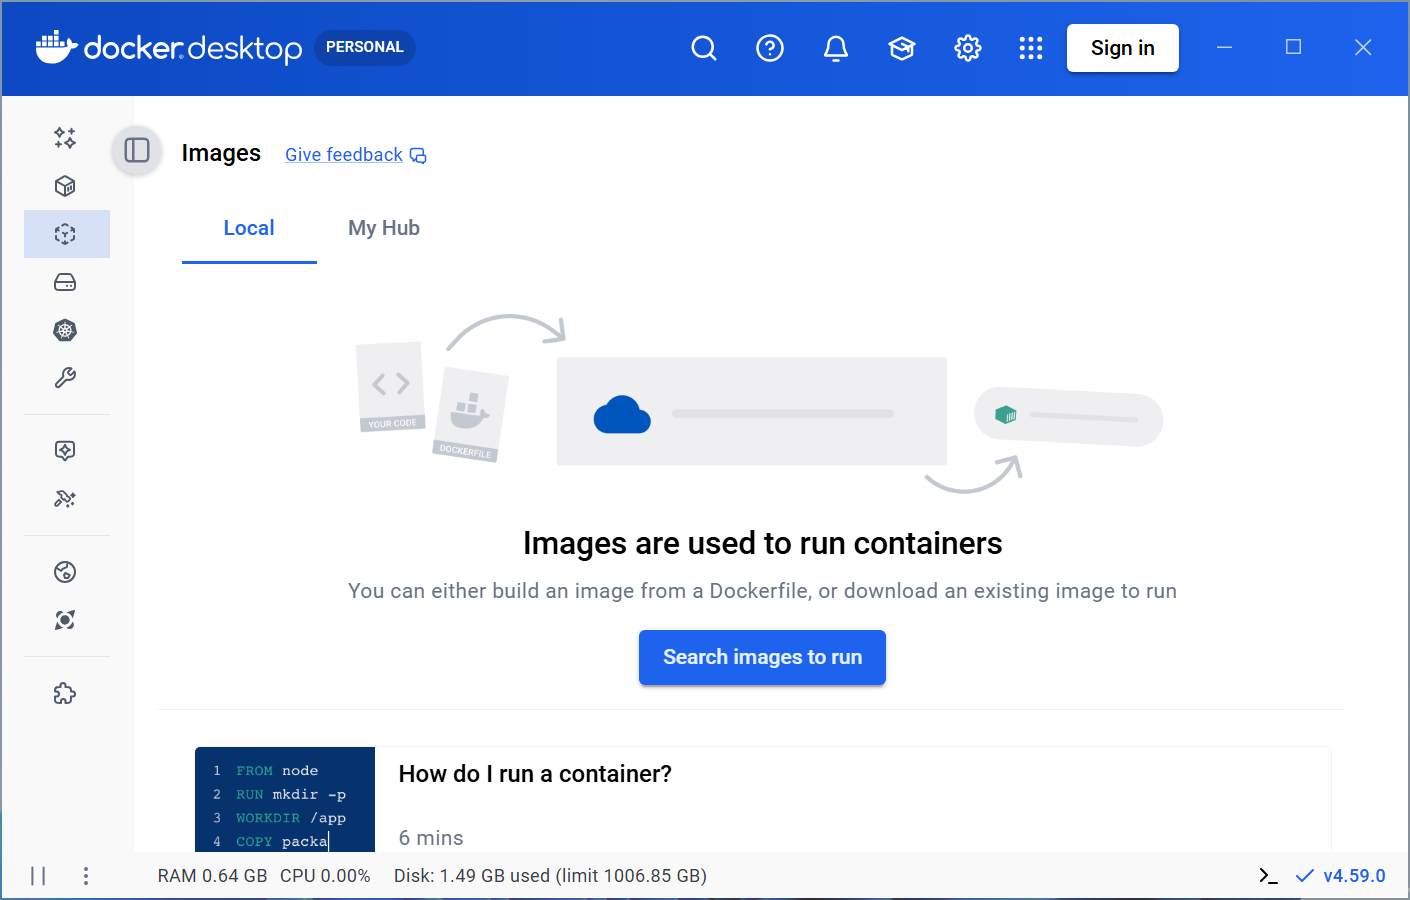Open the Learning Center
This screenshot has height=900, width=1410.
[x=901, y=47]
